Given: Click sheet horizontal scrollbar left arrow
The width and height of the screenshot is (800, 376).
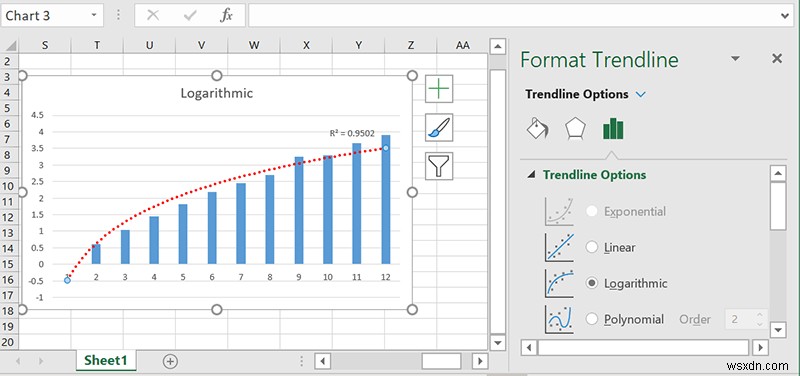Looking at the screenshot, I should click(321, 361).
